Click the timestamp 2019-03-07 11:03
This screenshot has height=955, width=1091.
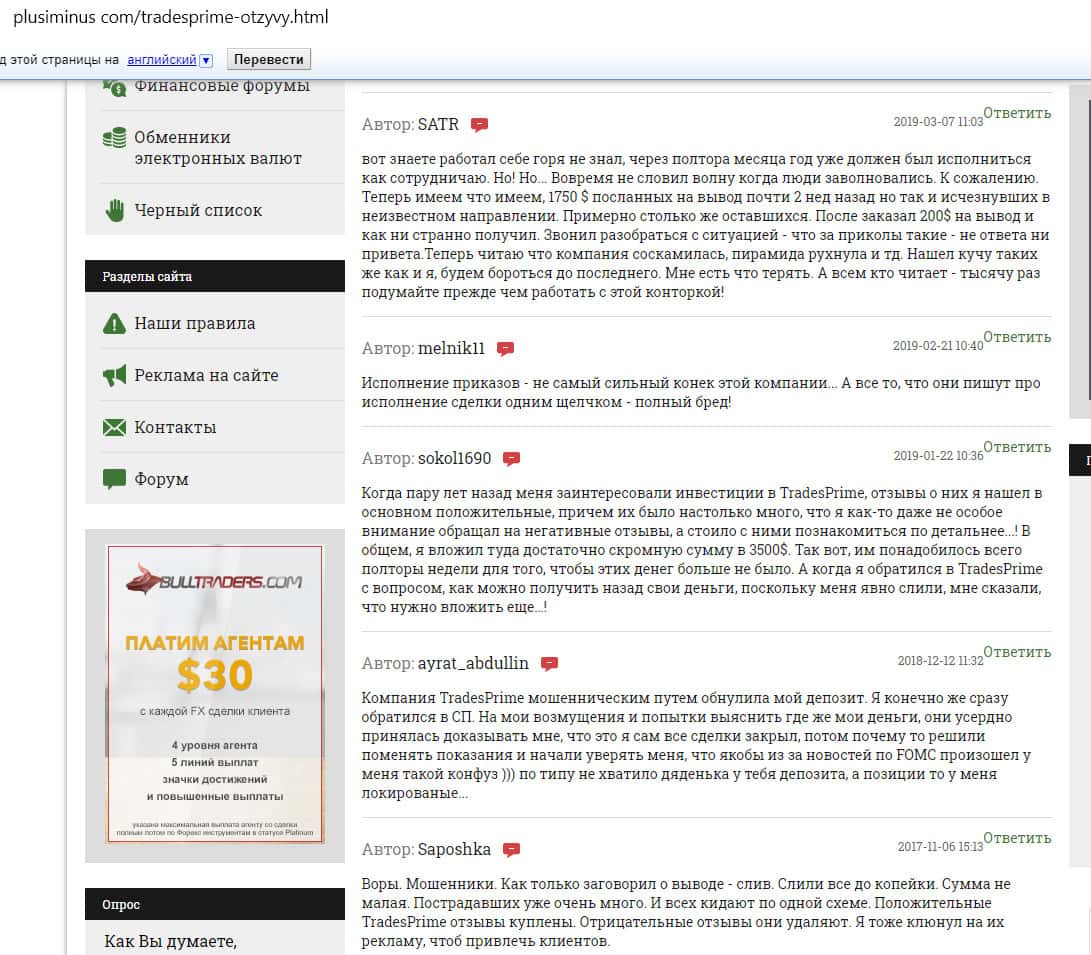point(938,122)
